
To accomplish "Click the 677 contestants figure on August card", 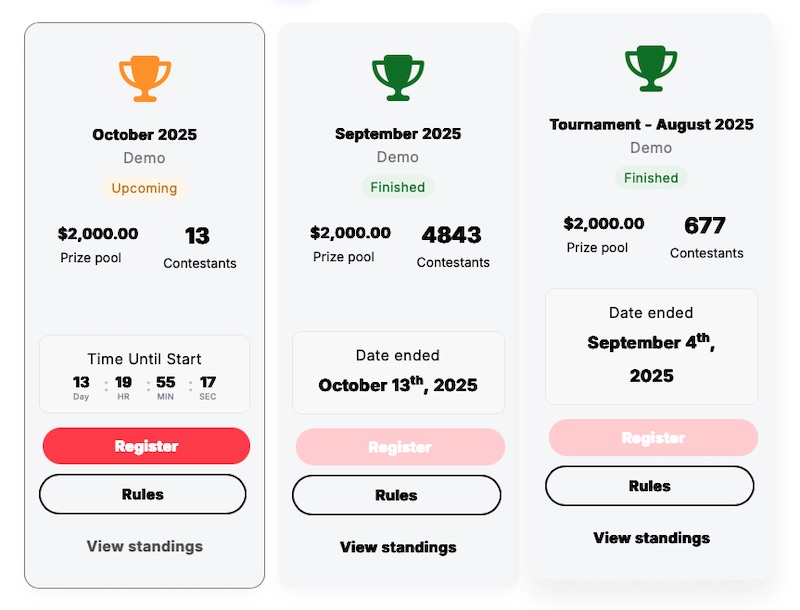I will (706, 226).
